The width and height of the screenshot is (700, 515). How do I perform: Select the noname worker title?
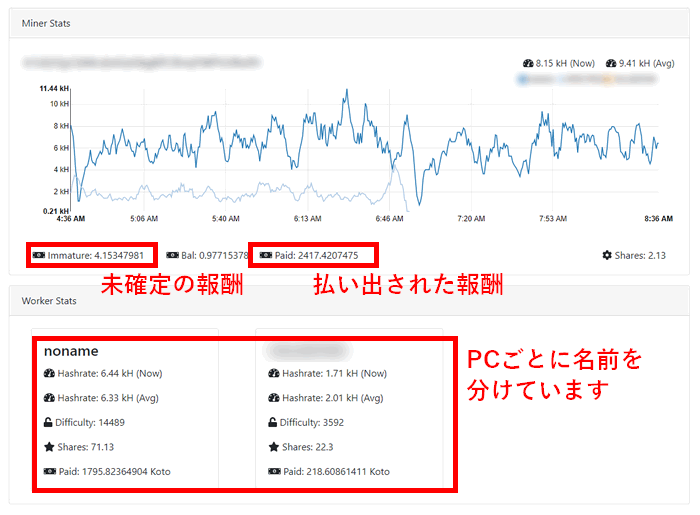pos(71,351)
